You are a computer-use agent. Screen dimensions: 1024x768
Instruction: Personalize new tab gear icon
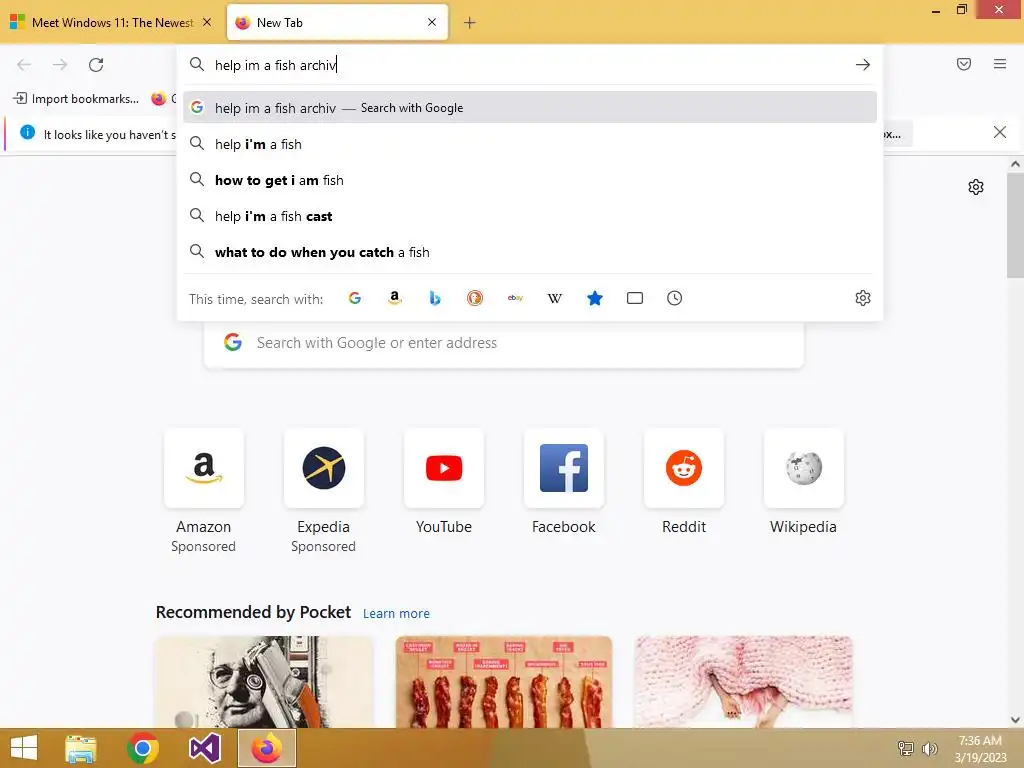point(976,187)
